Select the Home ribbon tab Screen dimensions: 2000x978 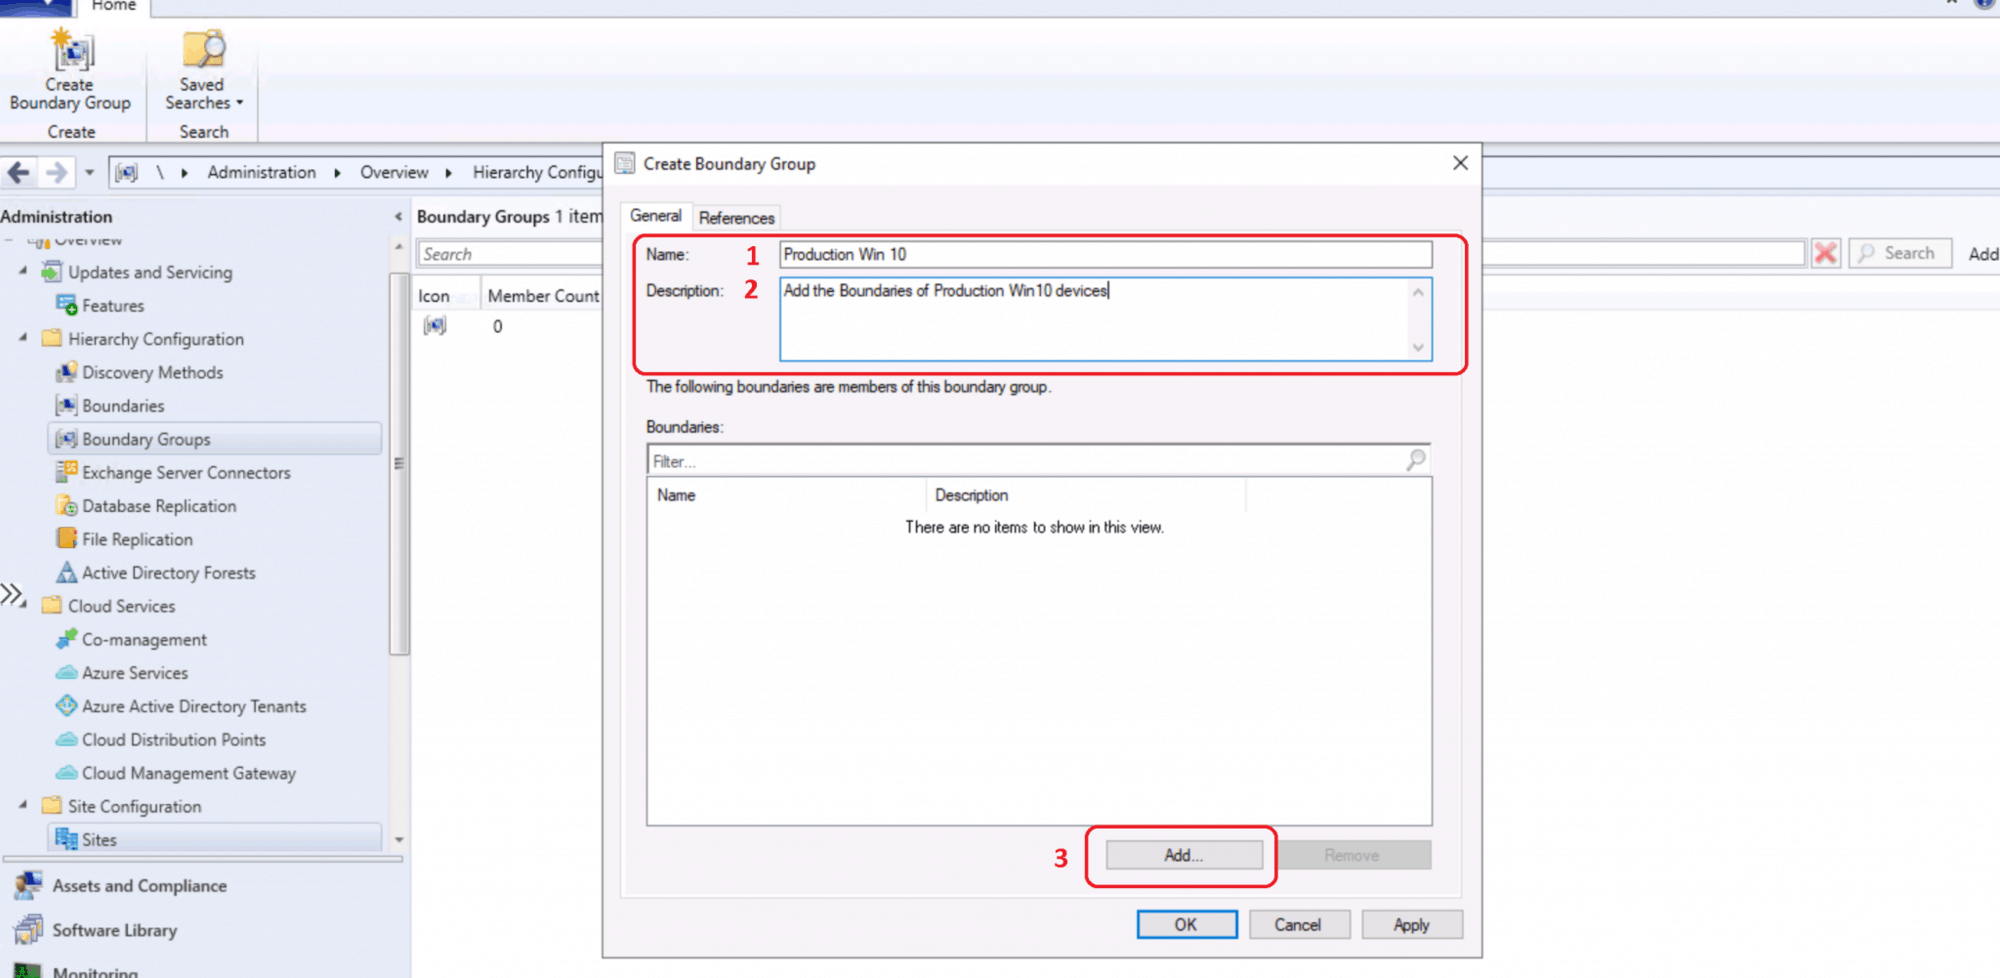(x=112, y=6)
